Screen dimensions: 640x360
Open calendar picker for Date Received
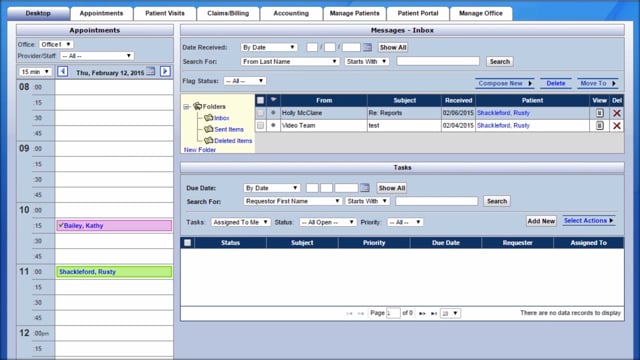[367, 47]
